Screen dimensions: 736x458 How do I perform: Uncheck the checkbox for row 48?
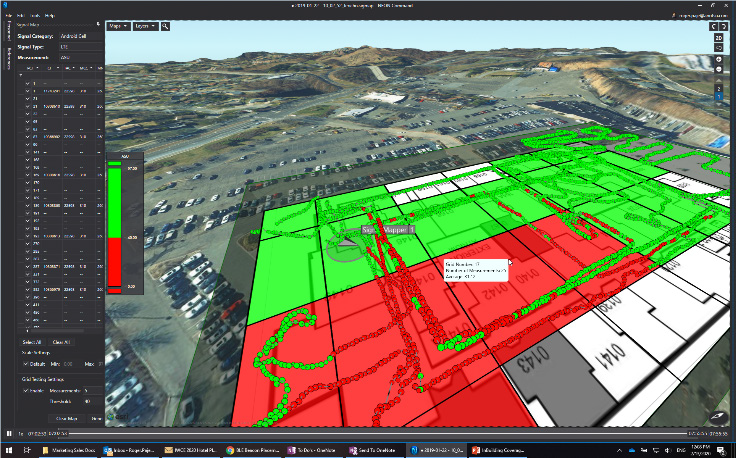pos(28,122)
